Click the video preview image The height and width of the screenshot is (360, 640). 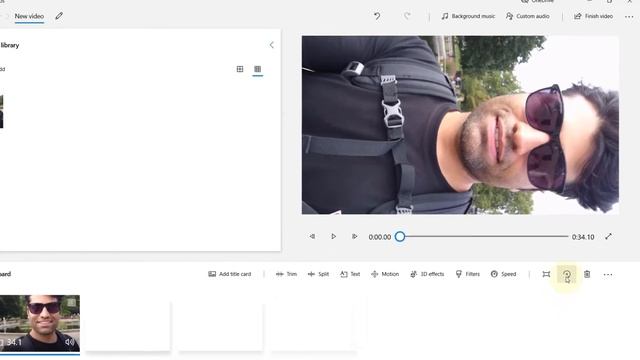[460, 125]
